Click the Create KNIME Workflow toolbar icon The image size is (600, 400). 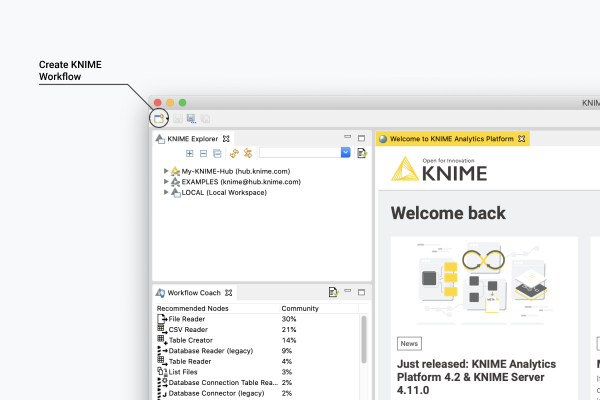pyautogui.click(x=158, y=118)
